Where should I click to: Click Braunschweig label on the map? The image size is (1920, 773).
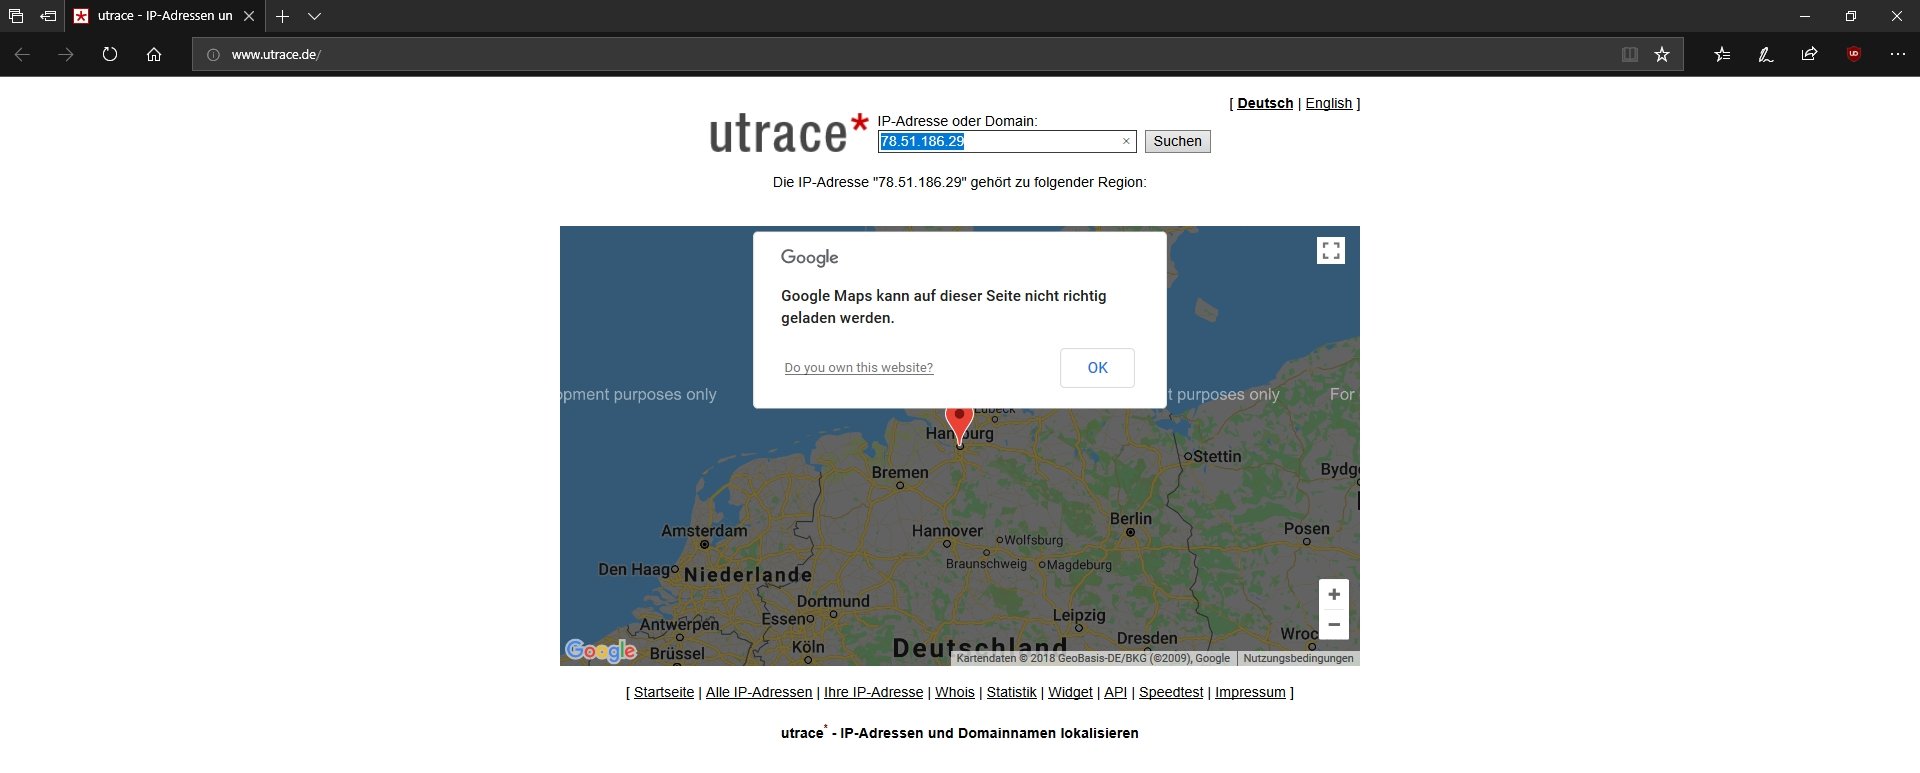tap(986, 564)
